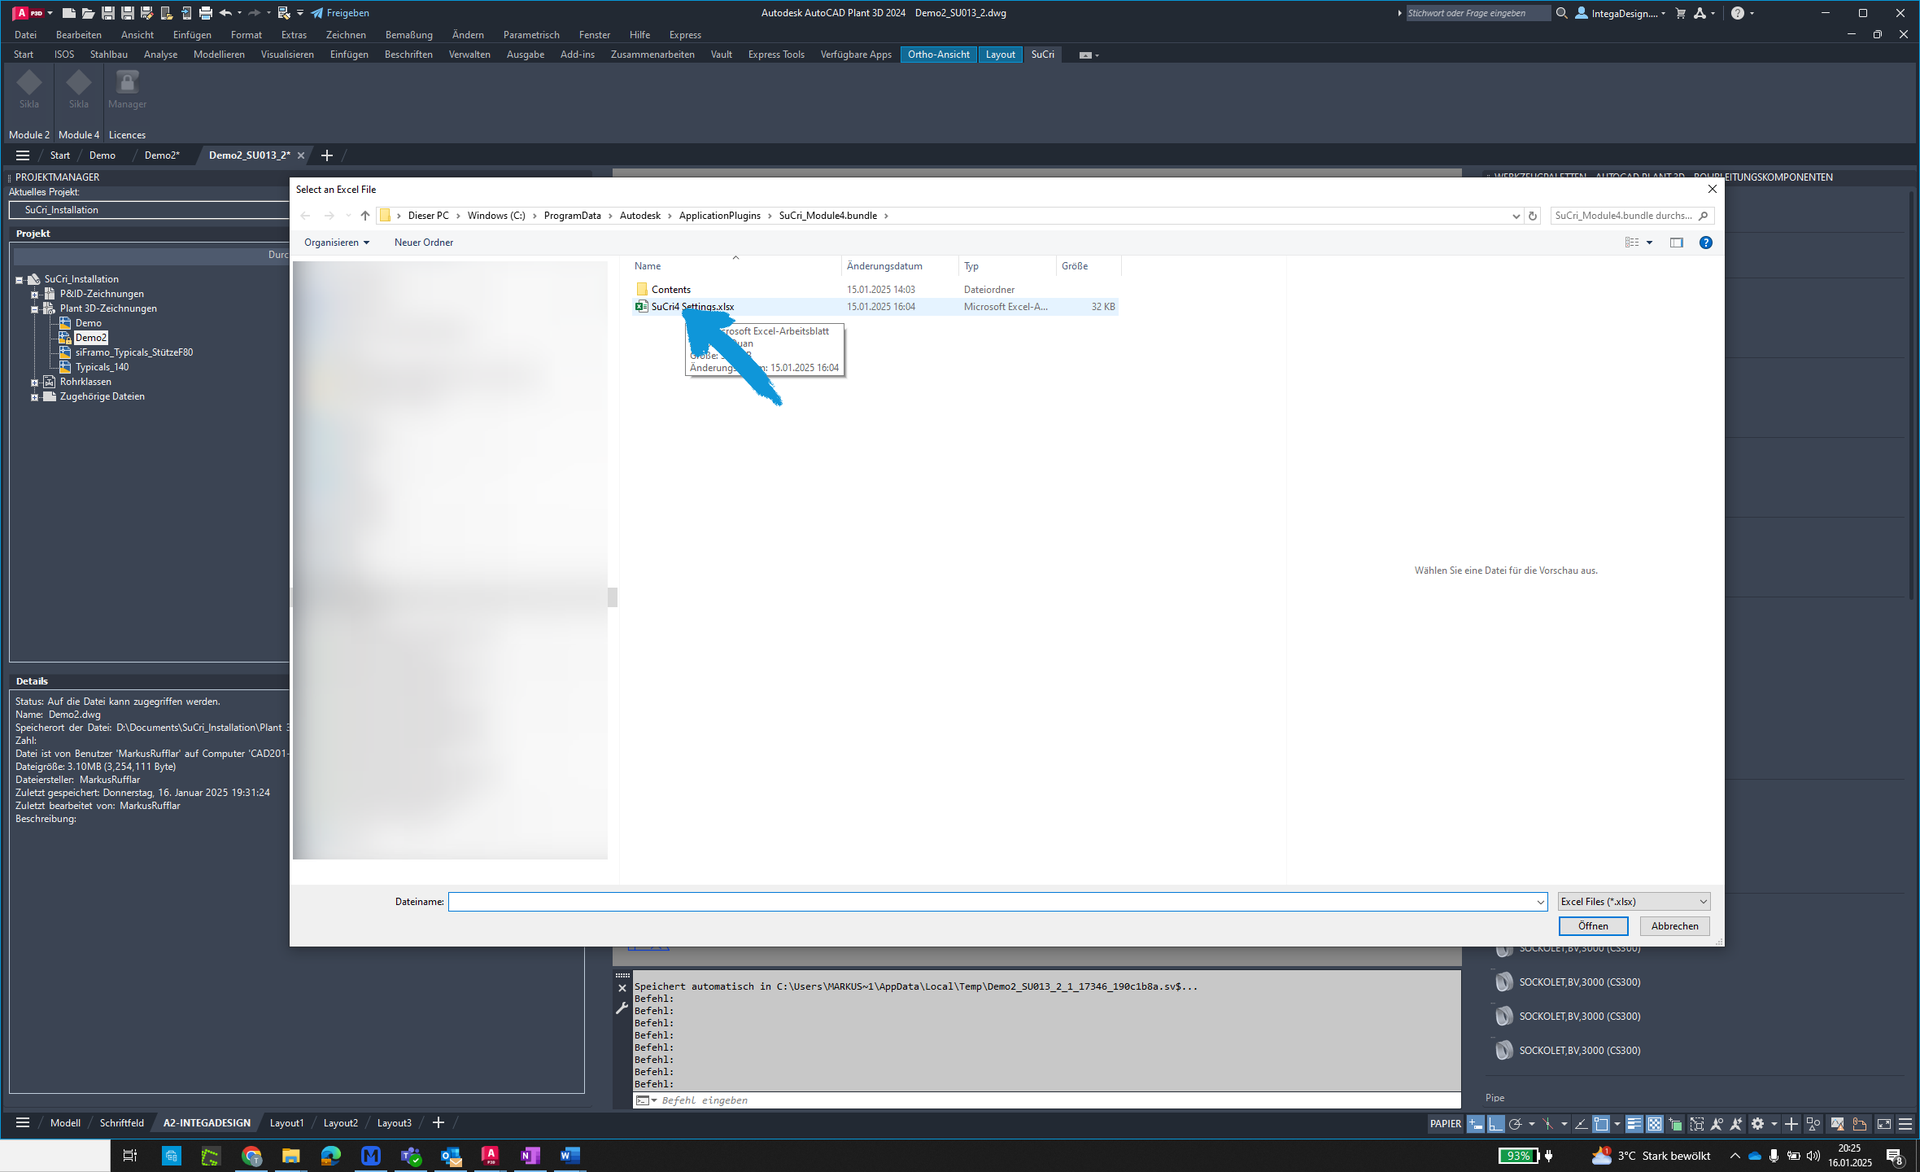Screen dimensions: 1920x1172
Task: Open the drawing tabs hamburger menu
Action: point(22,155)
